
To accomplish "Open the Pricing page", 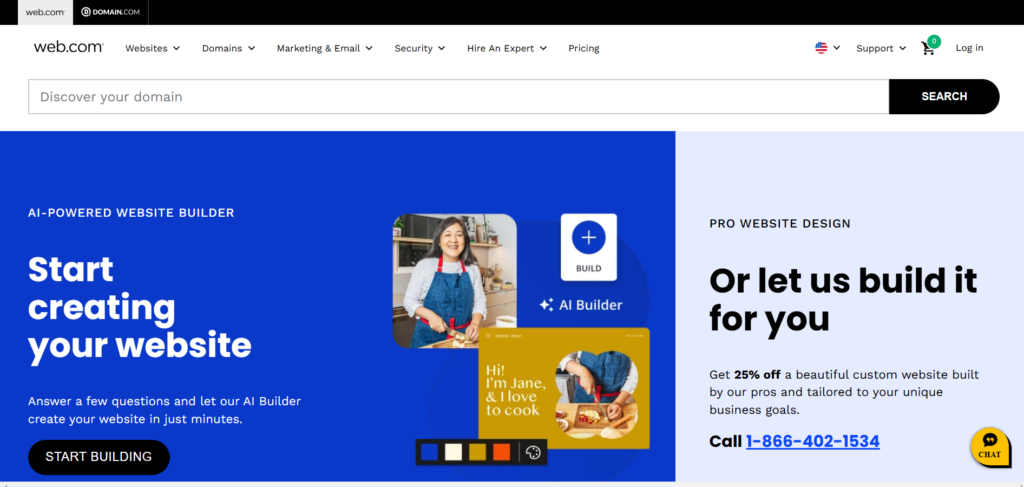I will pos(584,48).
